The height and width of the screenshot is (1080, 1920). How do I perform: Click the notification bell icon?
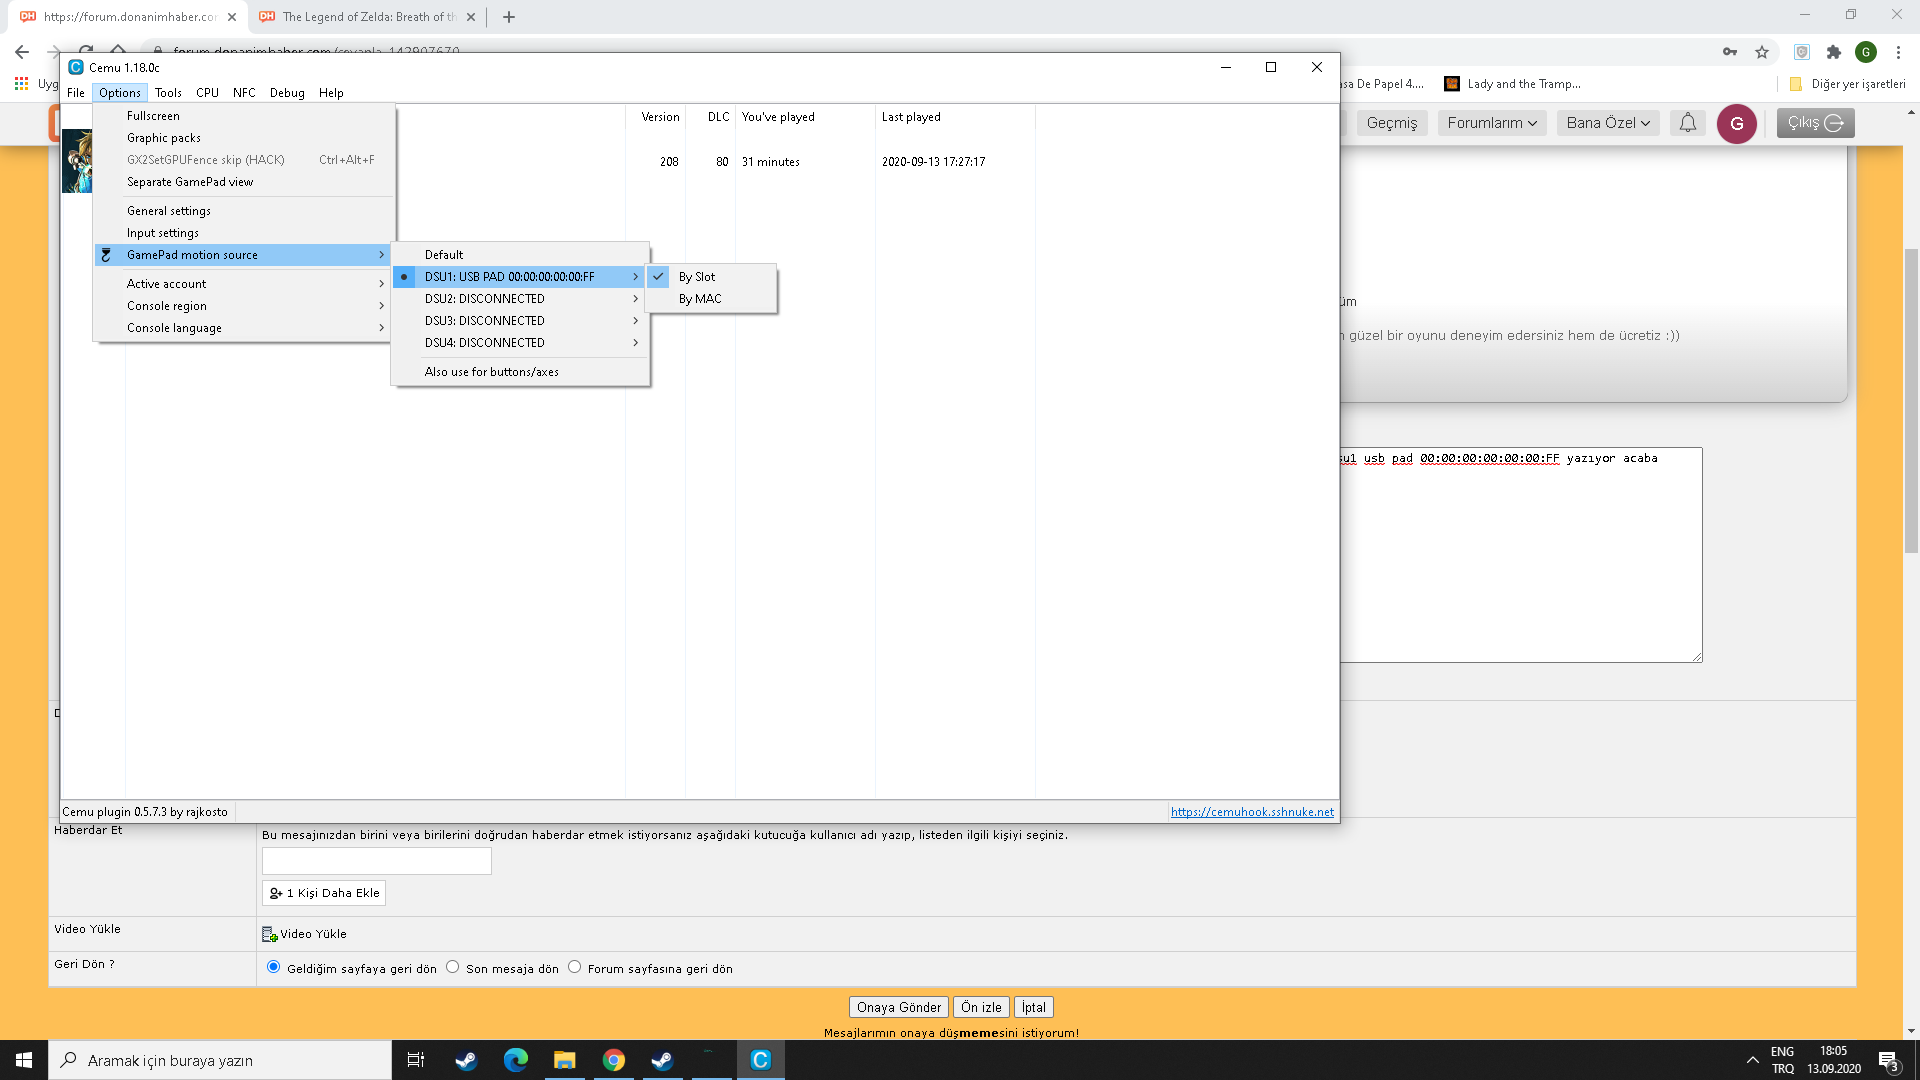(1687, 123)
